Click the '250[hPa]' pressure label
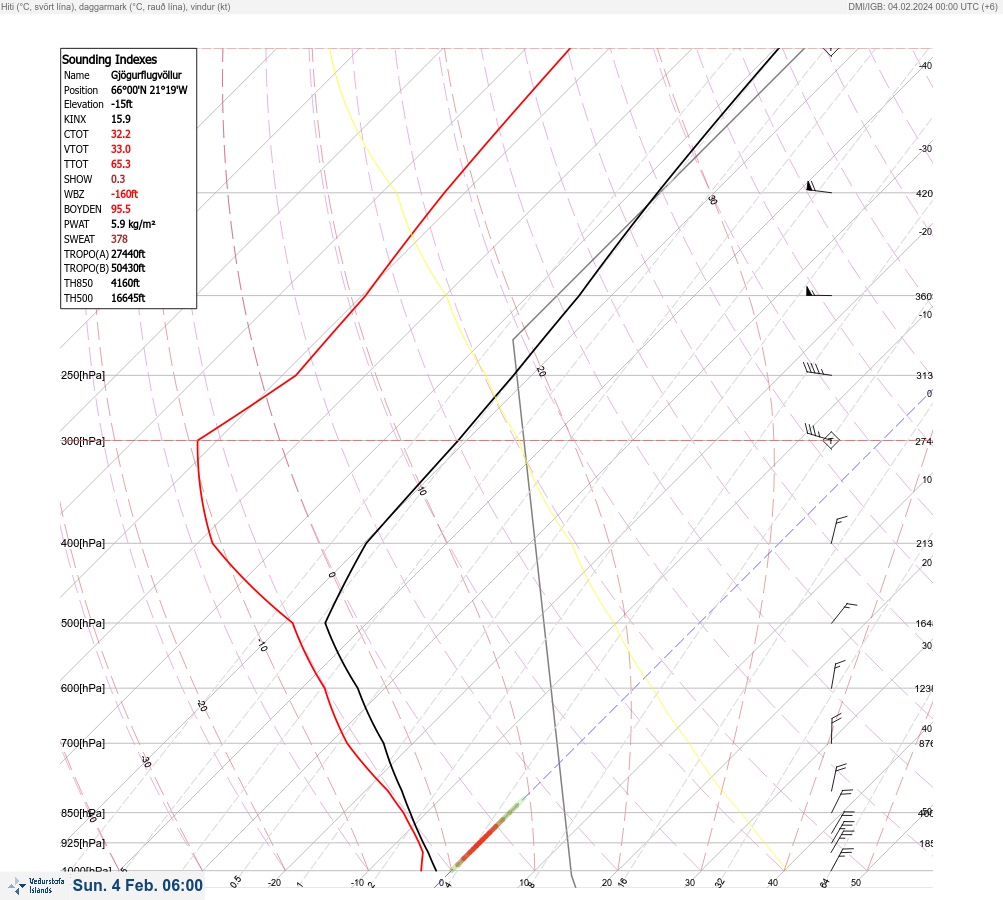The height and width of the screenshot is (900, 1003). click(83, 375)
